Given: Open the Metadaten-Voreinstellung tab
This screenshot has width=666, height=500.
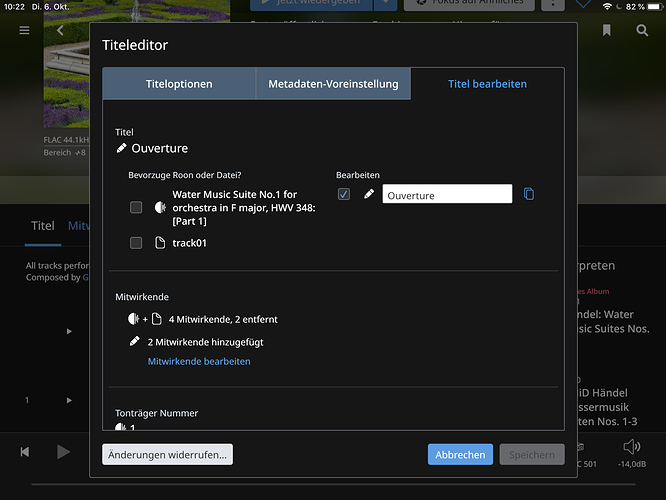Looking at the screenshot, I should [x=333, y=84].
